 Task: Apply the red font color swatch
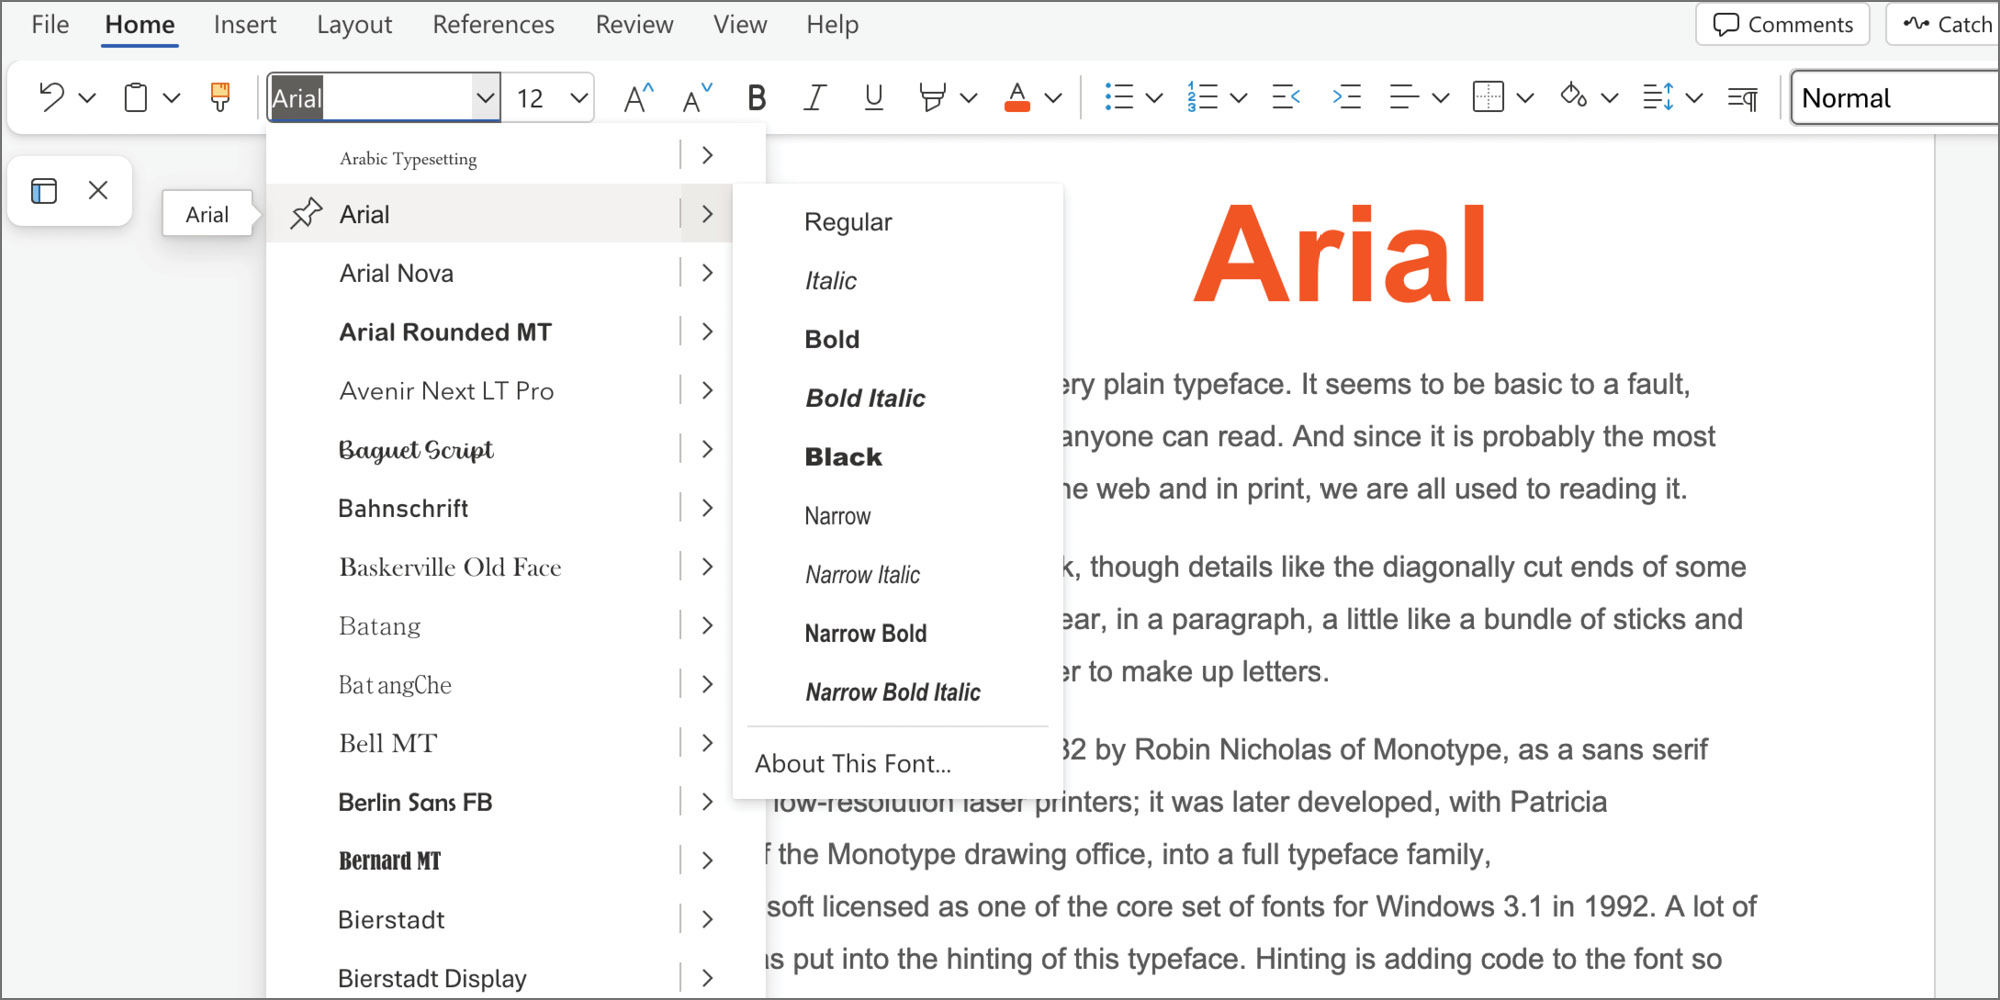click(x=1016, y=97)
